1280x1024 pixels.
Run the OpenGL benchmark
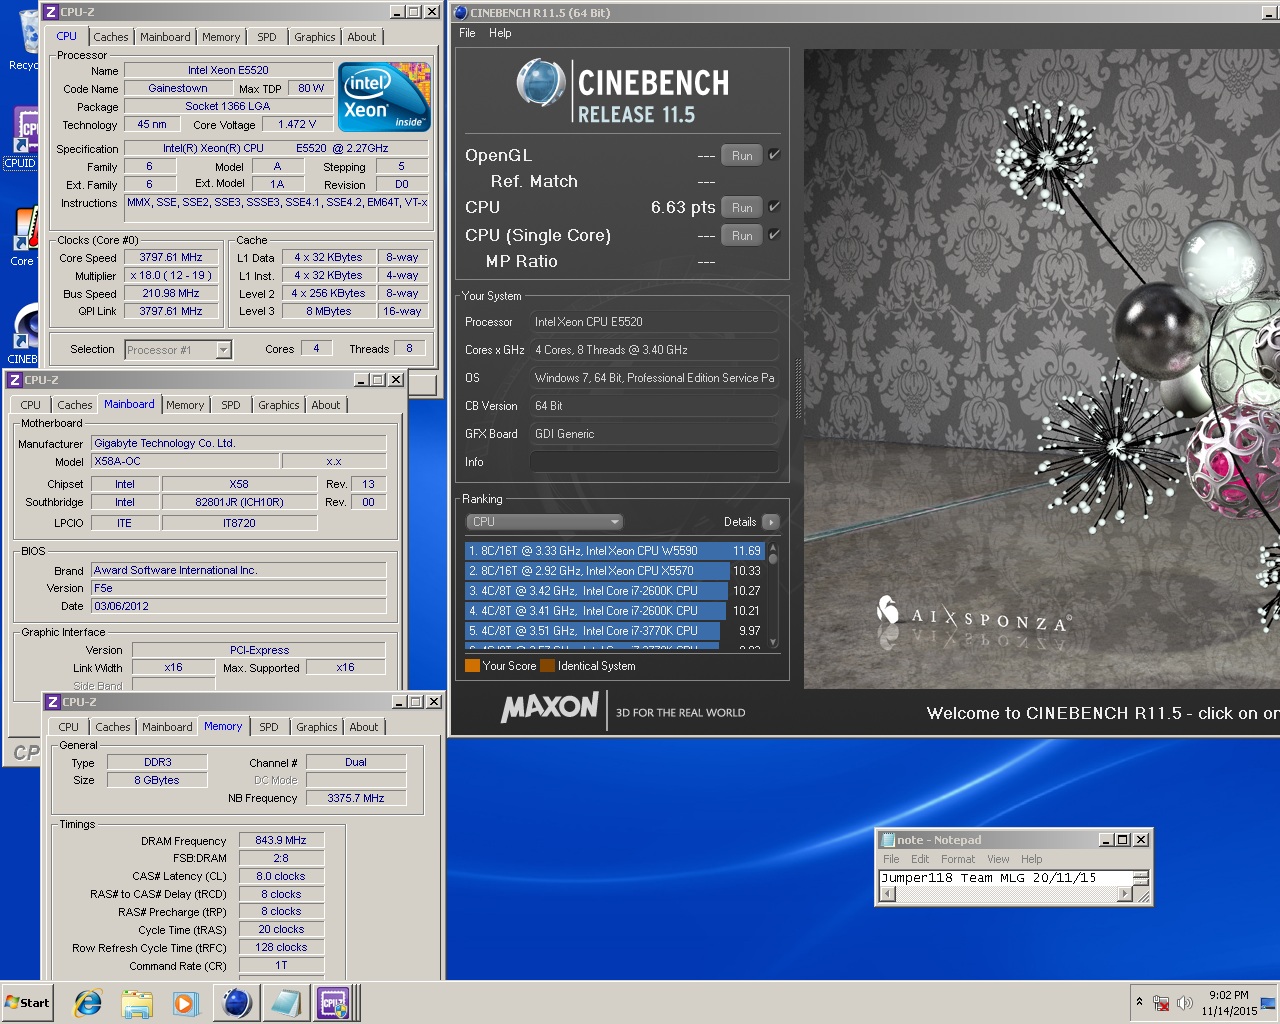click(x=742, y=155)
